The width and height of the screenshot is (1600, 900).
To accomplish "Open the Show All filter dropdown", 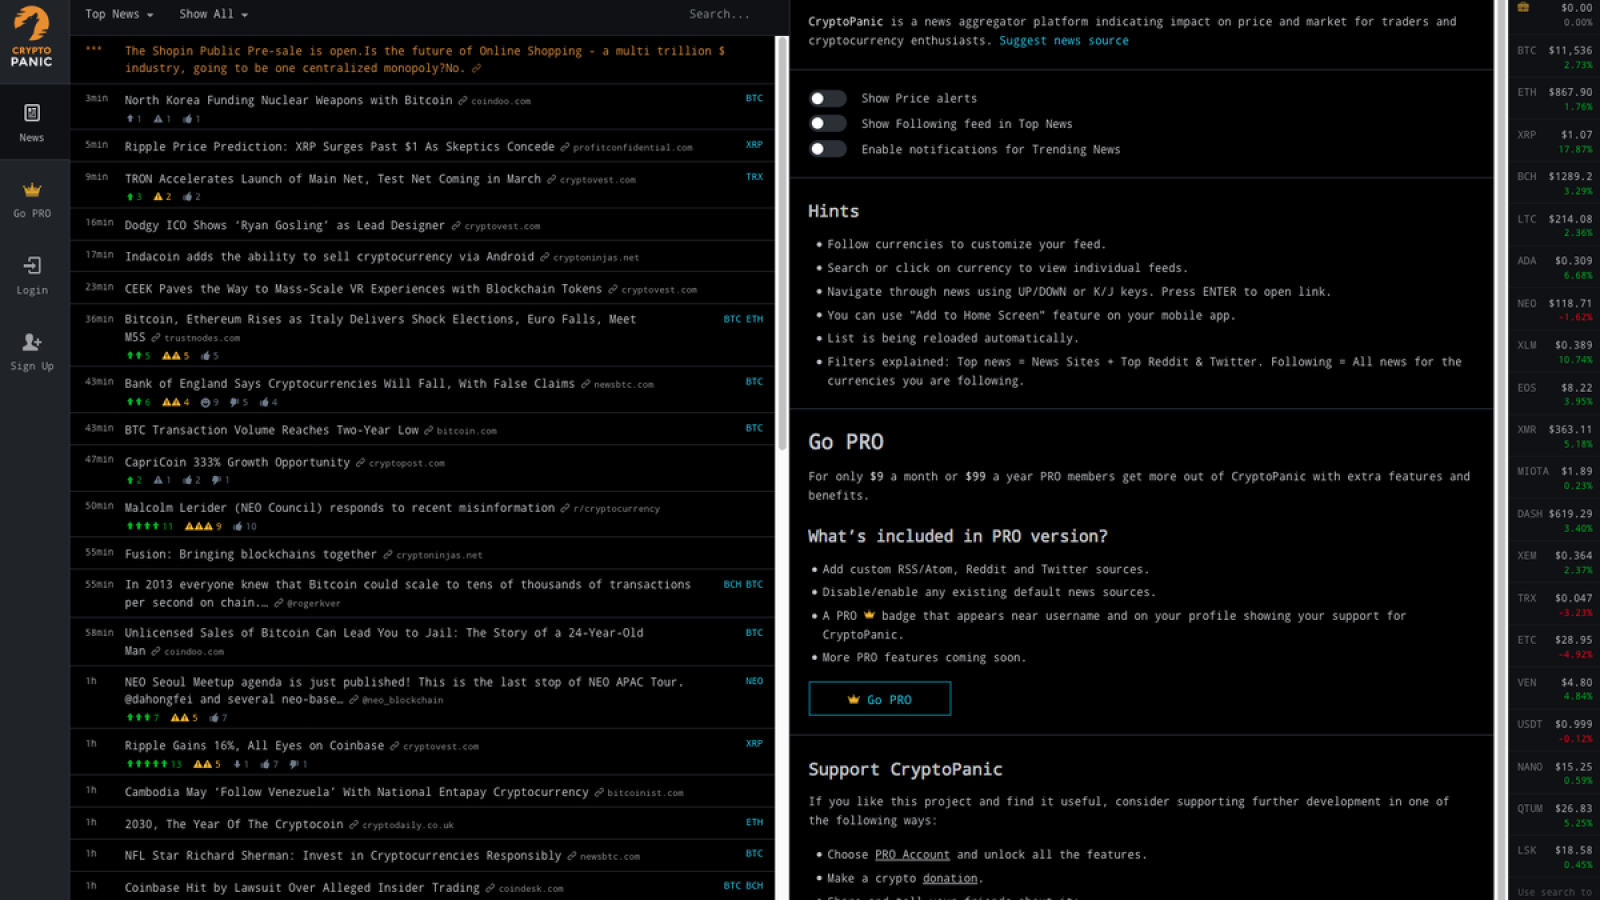I will click(x=213, y=14).
